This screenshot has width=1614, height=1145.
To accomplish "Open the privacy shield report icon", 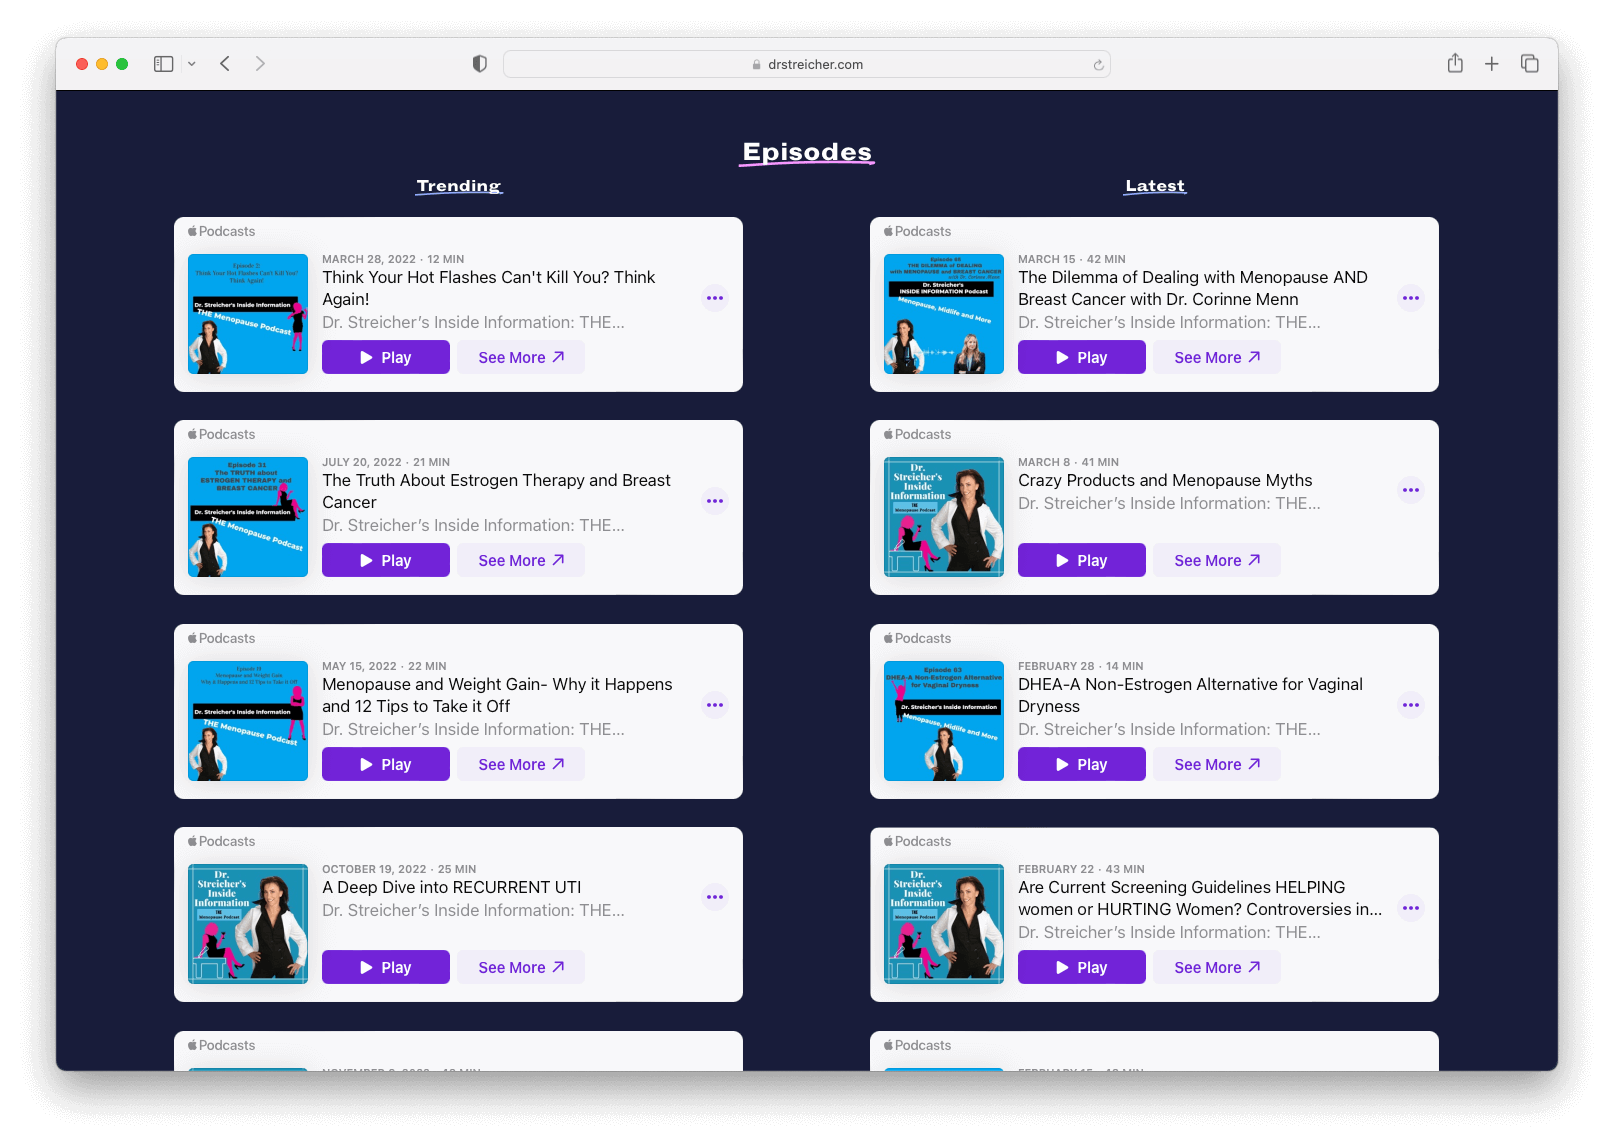I will [x=480, y=64].
